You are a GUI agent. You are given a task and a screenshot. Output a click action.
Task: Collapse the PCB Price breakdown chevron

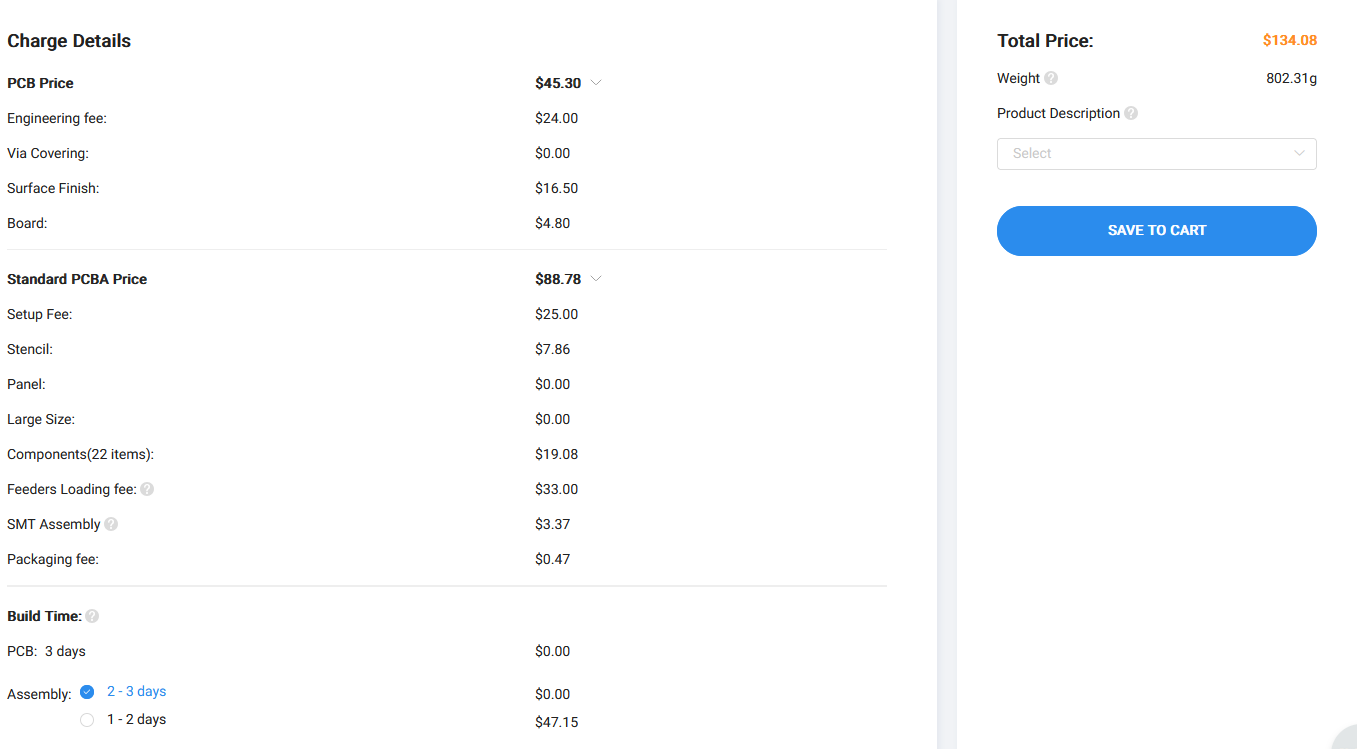(596, 83)
